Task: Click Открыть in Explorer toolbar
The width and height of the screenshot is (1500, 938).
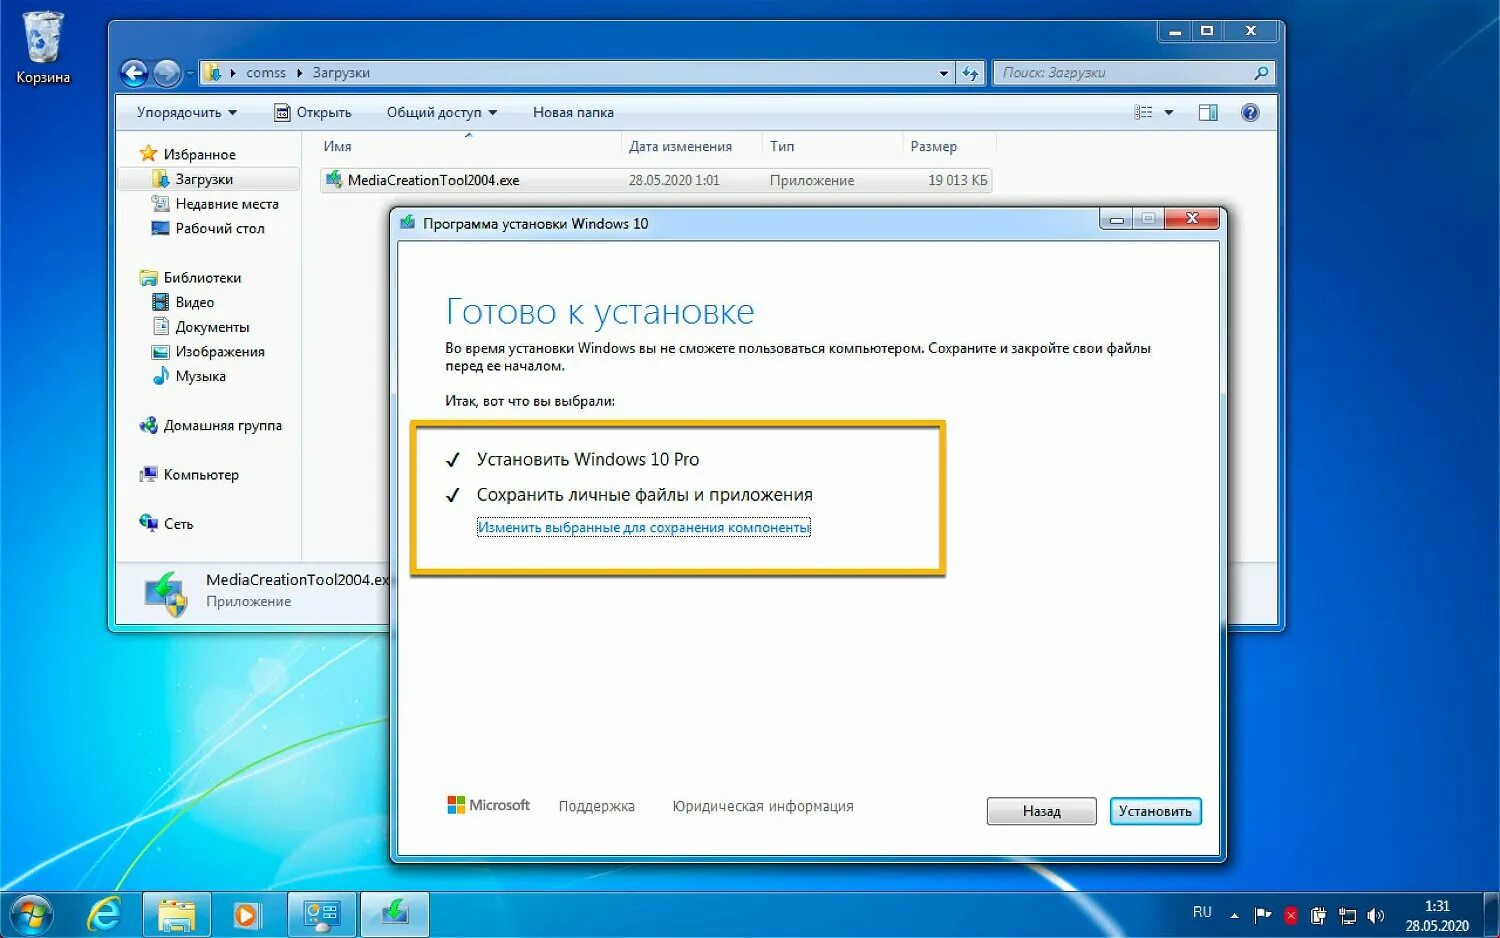Action: [x=313, y=113]
